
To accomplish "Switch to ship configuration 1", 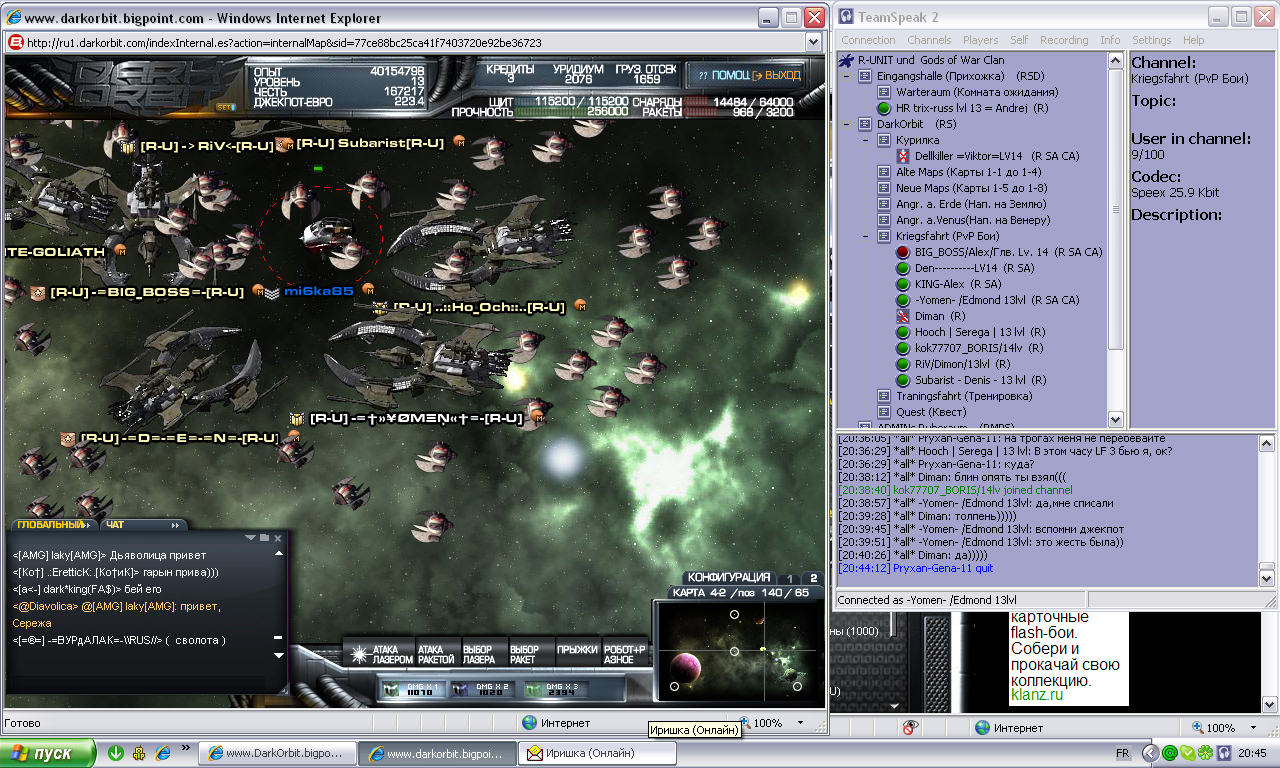I will 789,578.
